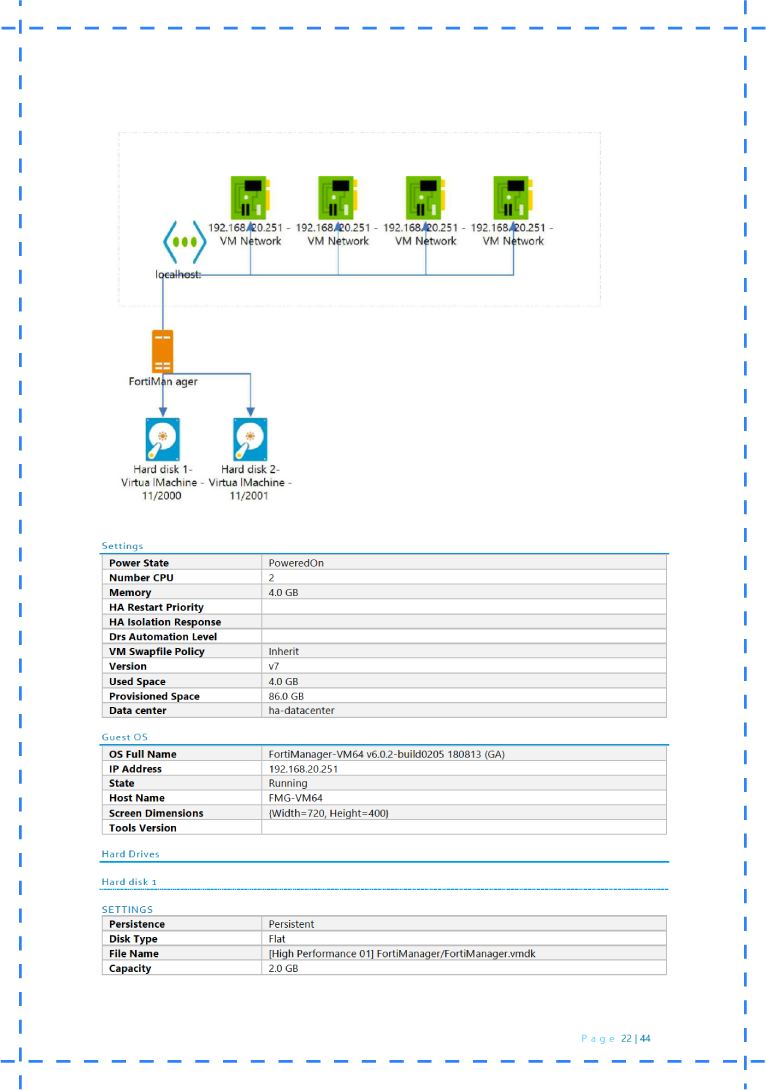Select '4.0 GB' in the Used Space row
The image size is (766, 1090).
(x=284, y=681)
